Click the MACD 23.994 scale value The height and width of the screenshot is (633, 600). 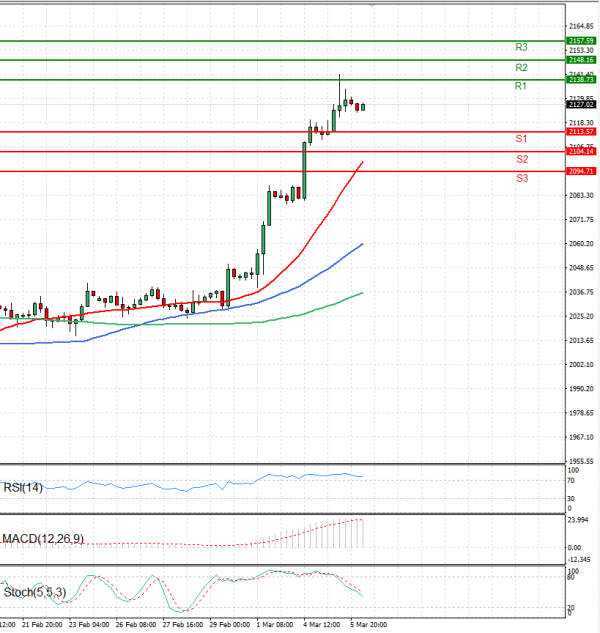pyautogui.click(x=578, y=520)
